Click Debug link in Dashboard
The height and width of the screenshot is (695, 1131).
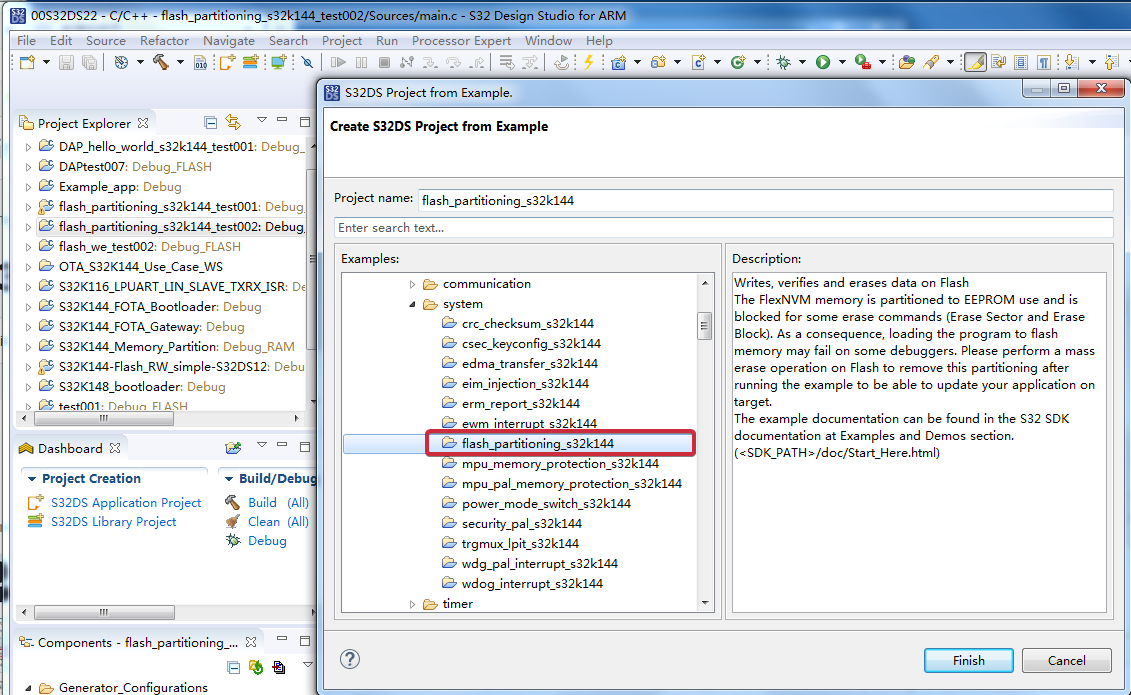[267, 541]
